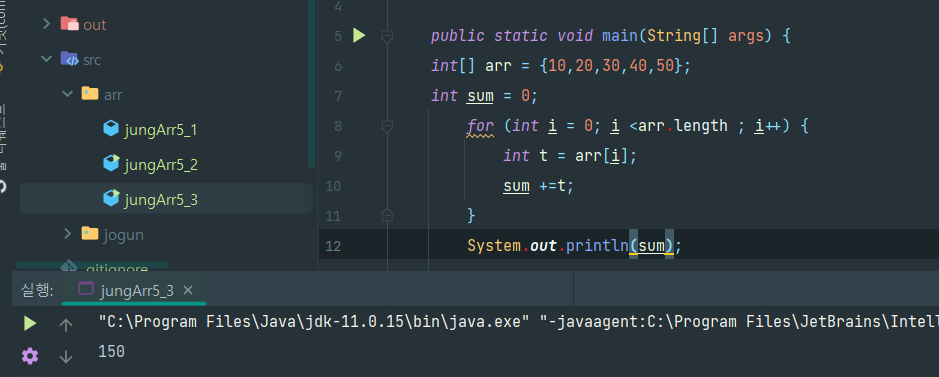Run main via green gutter arrow
Viewport: 939px width, 377px height.
[x=359, y=35]
